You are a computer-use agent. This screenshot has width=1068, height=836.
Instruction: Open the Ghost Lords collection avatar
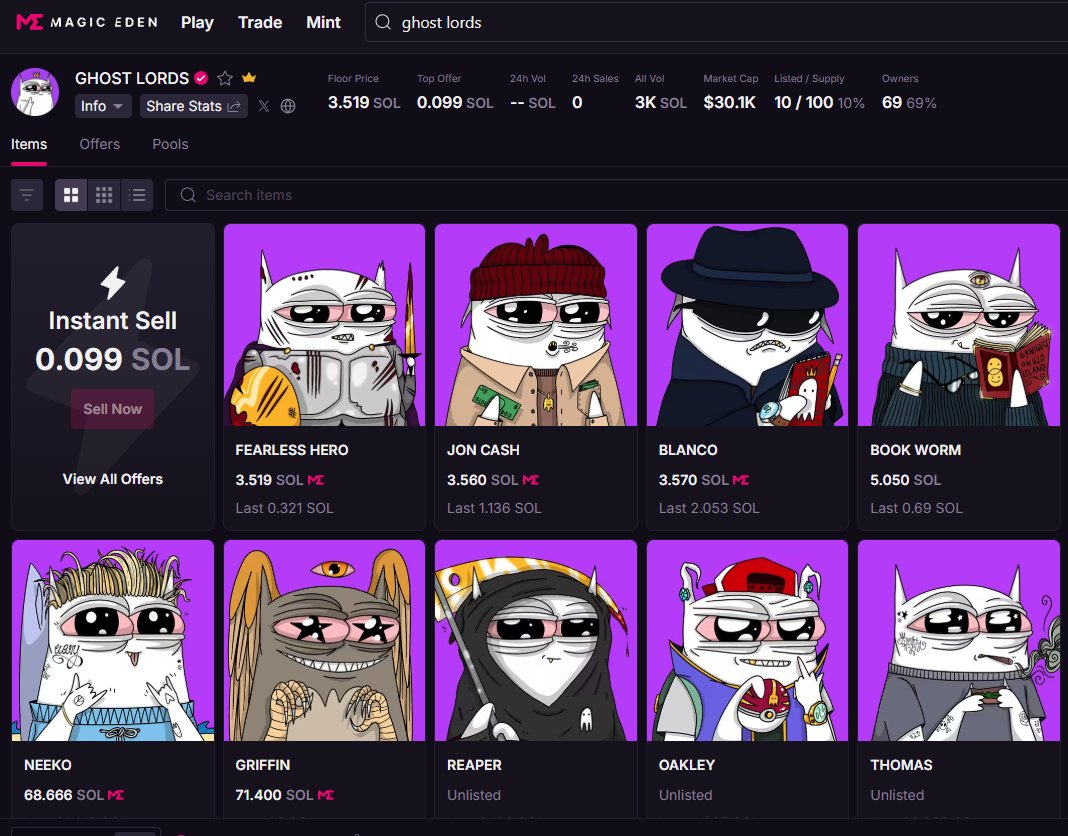coord(35,92)
